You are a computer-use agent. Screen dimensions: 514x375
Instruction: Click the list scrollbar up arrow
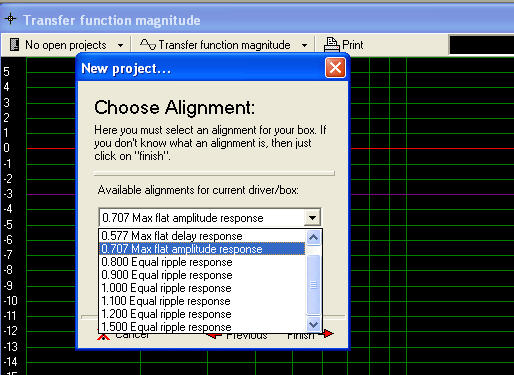coord(313,237)
